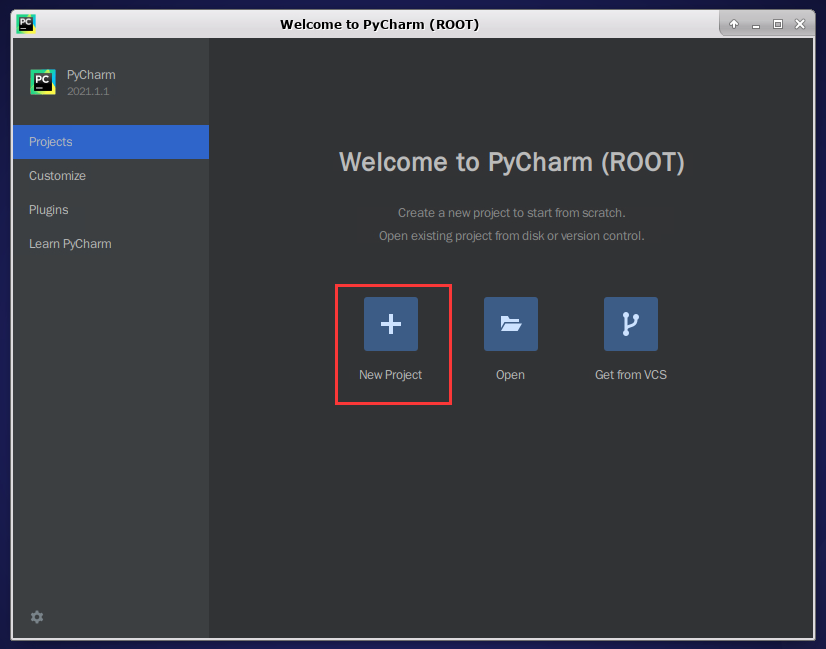Click the window shade up-arrow button
Screen dimensions: 826x649
click(x=734, y=24)
